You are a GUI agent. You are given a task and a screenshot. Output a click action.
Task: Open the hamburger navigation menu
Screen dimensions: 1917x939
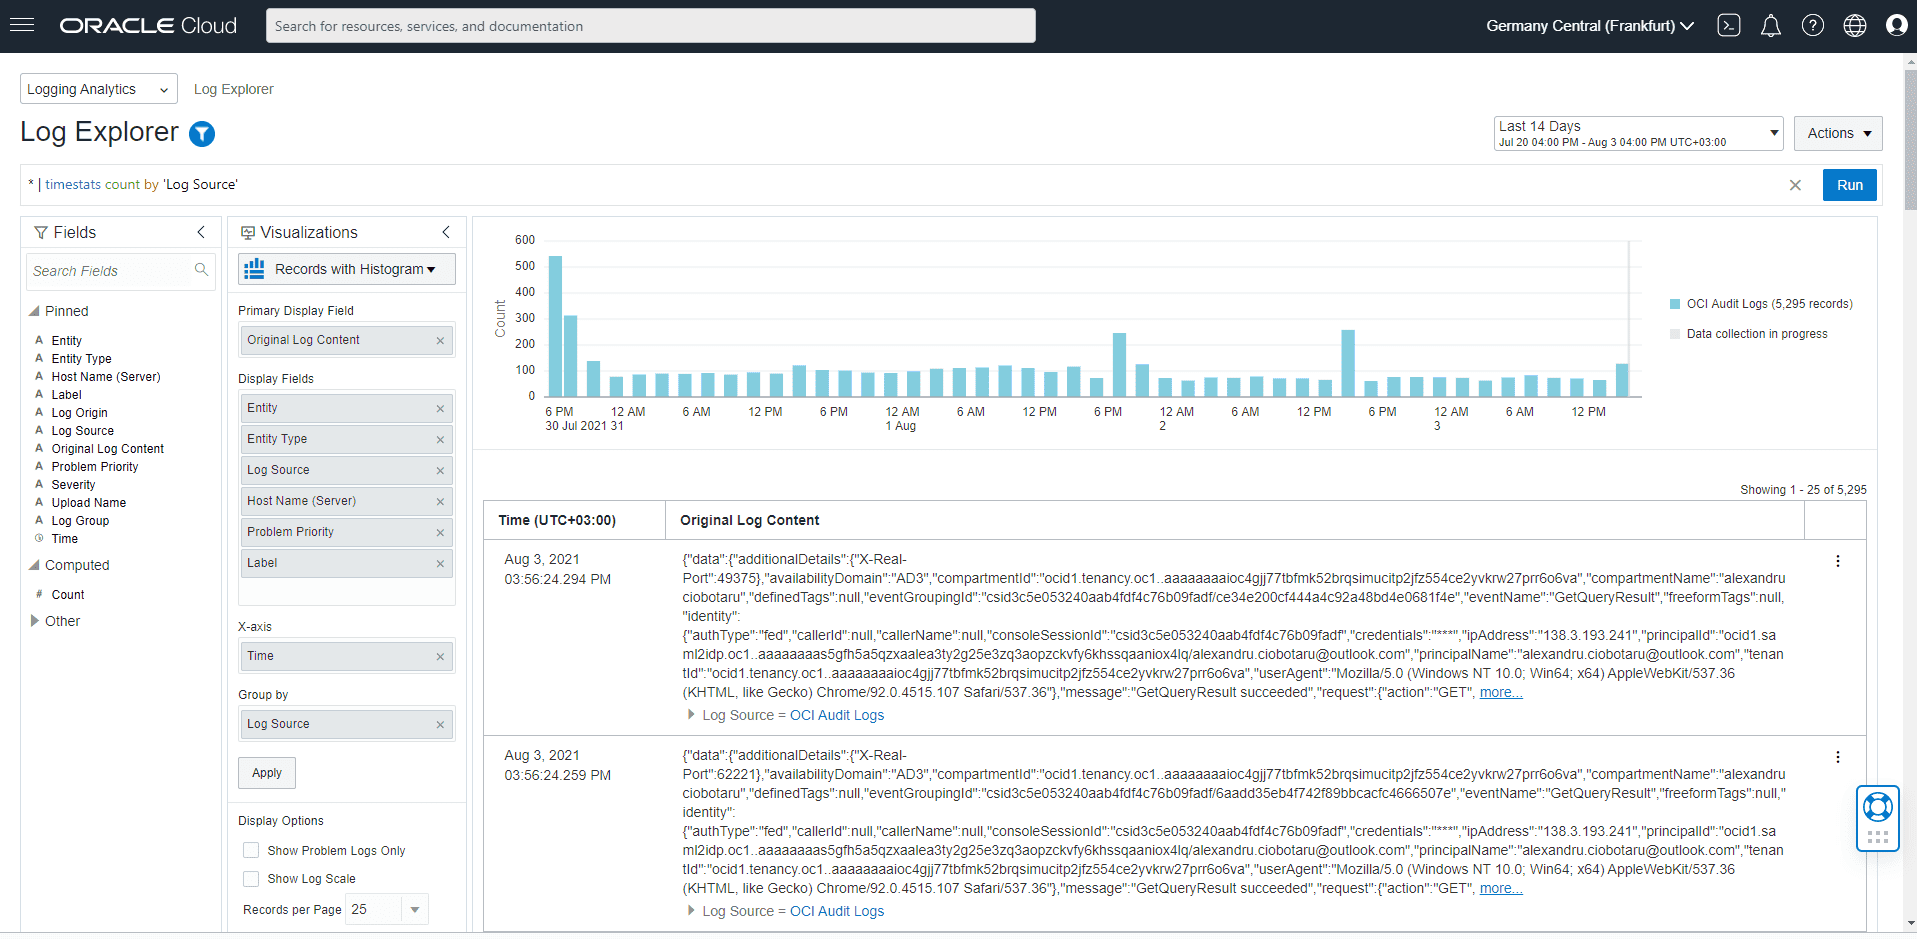pyautogui.click(x=22, y=25)
